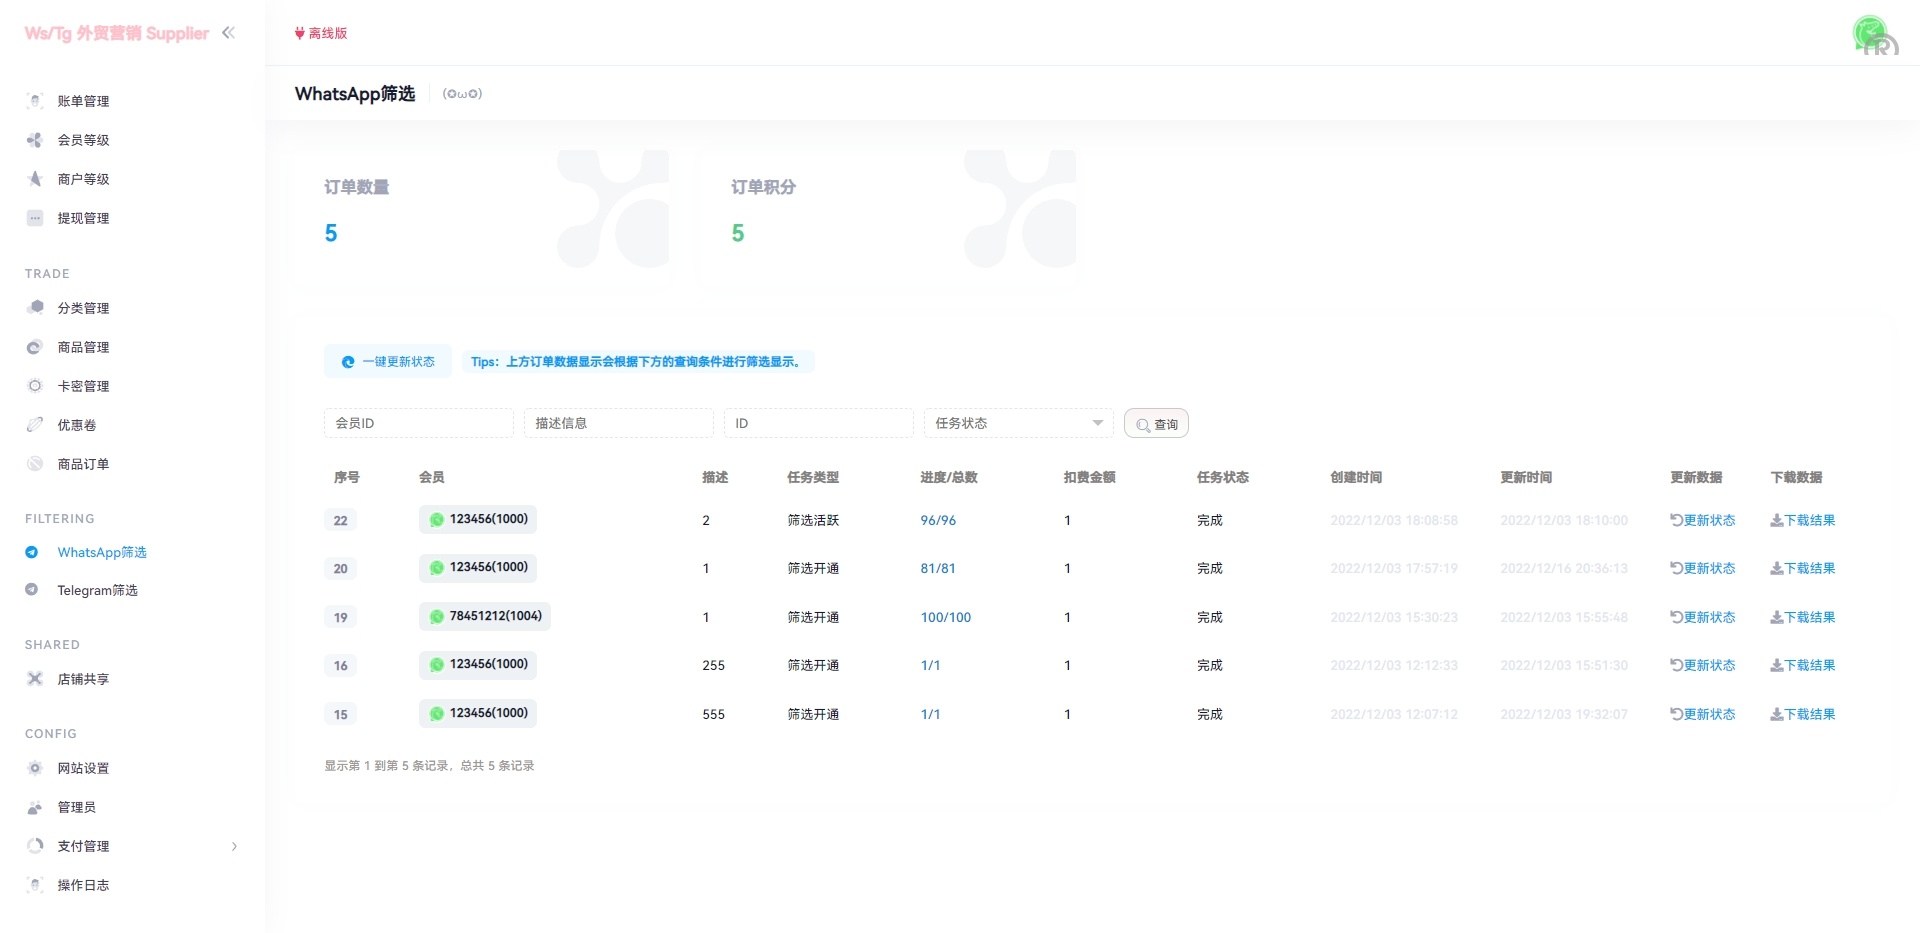Download results for order 15
This screenshot has width=1920, height=933.
click(1803, 714)
